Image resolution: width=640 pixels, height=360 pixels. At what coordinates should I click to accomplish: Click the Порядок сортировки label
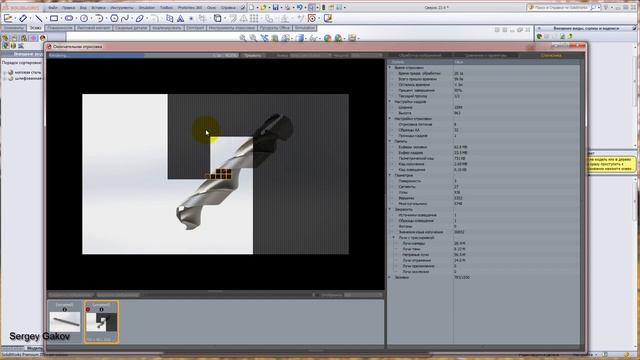coord(22,63)
